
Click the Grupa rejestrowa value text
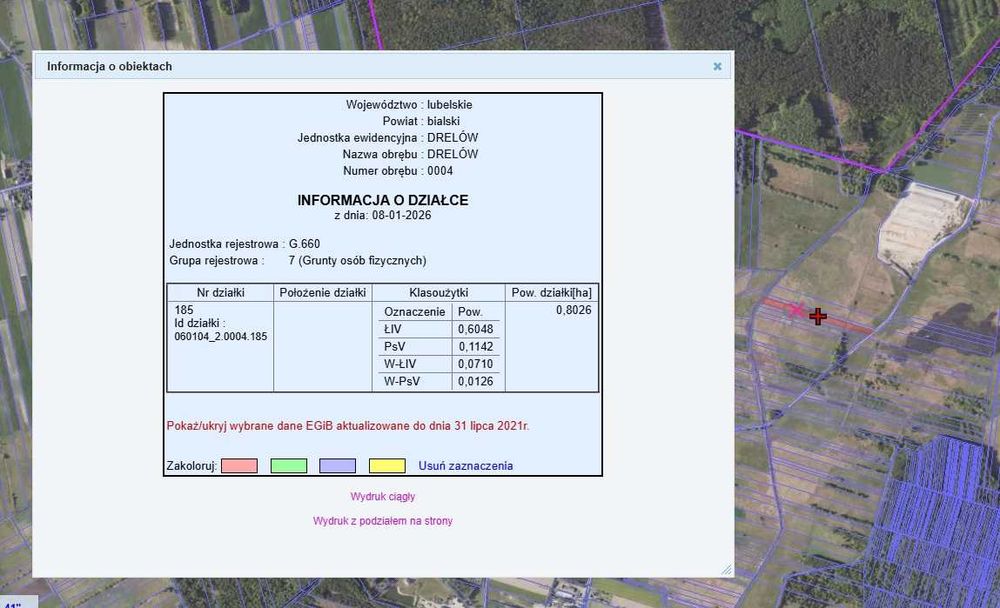(x=357, y=260)
